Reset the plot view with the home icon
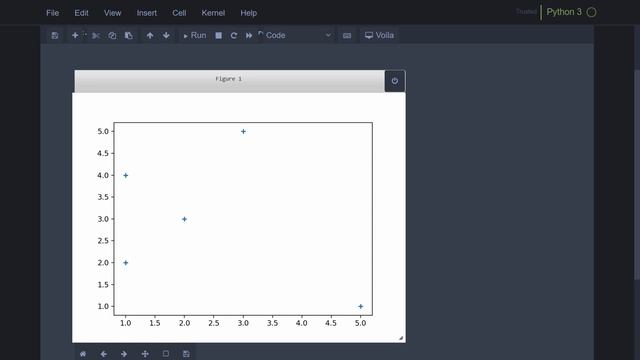The width and height of the screenshot is (640, 360). [83, 354]
